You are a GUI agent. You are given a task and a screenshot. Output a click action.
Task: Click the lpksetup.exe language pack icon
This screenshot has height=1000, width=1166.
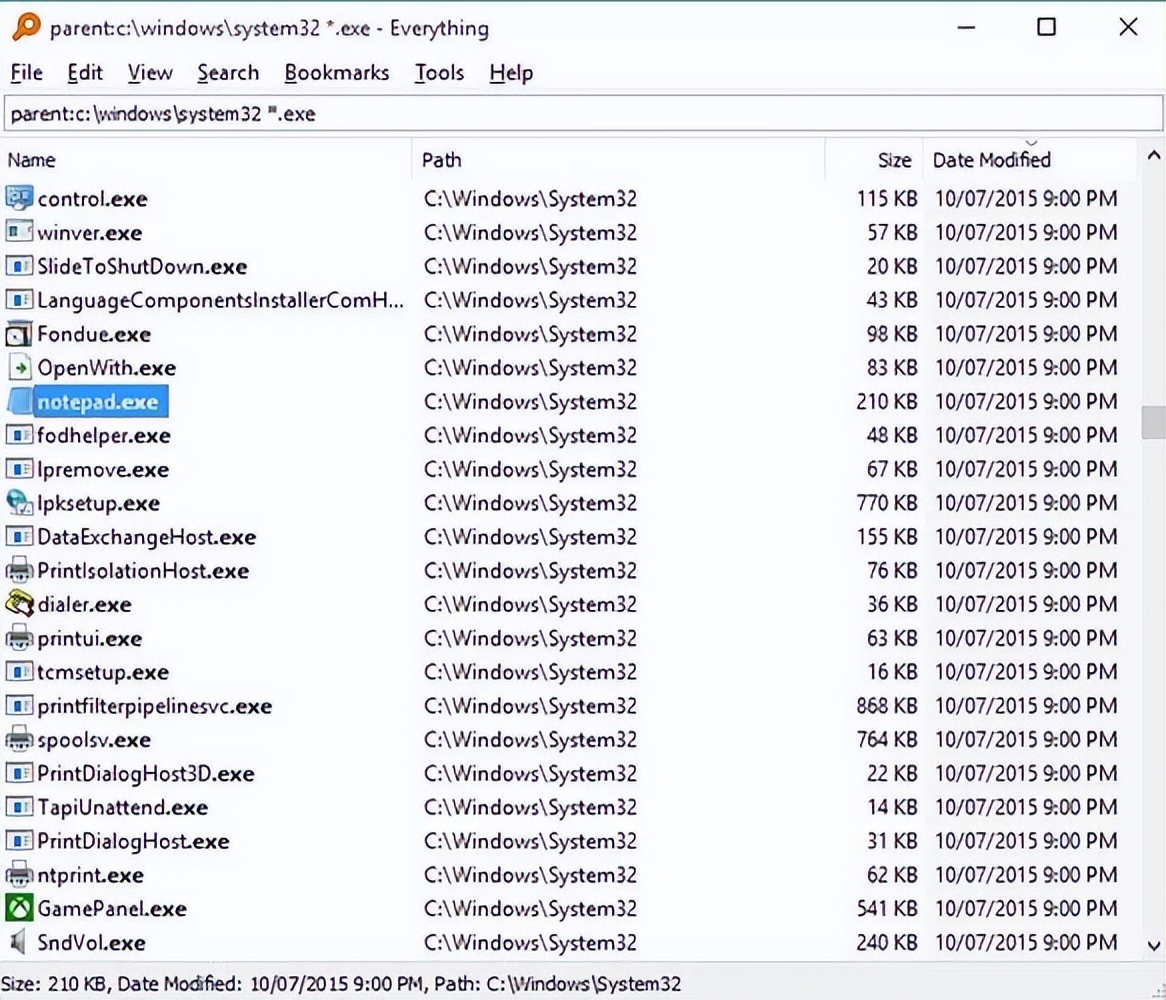coord(19,503)
